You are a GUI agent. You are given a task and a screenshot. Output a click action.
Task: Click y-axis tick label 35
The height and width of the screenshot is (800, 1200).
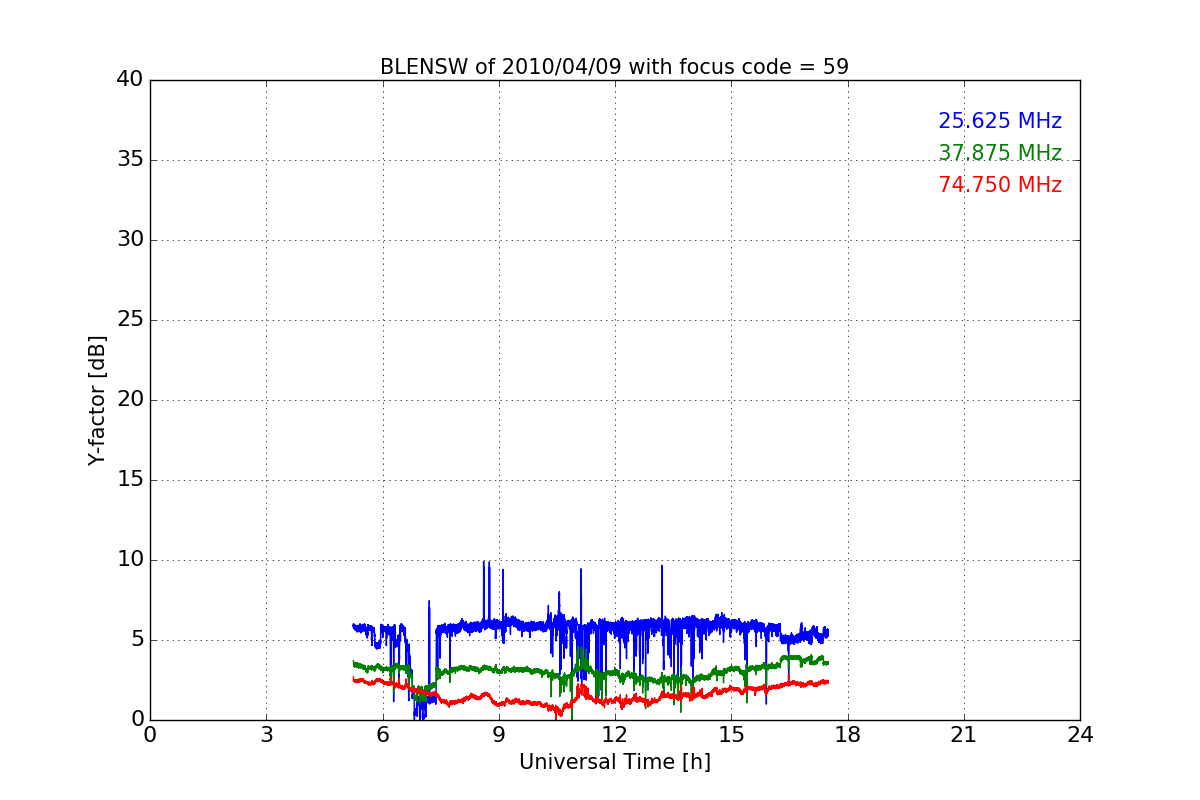(130, 159)
